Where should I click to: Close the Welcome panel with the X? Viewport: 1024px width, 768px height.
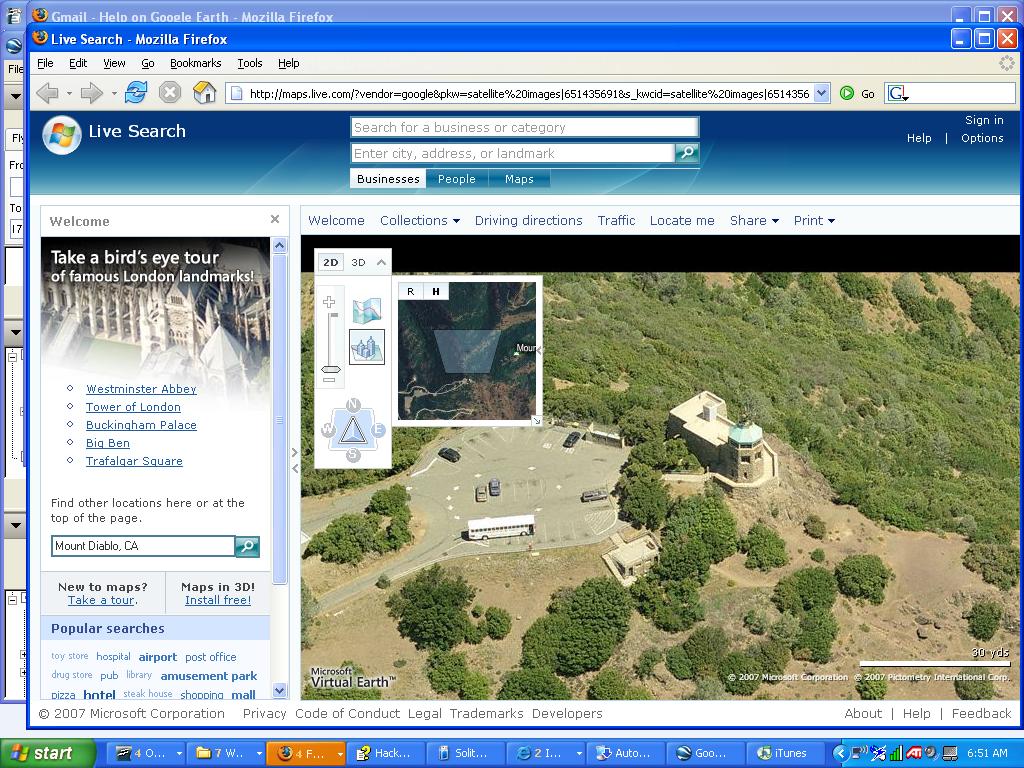click(275, 219)
